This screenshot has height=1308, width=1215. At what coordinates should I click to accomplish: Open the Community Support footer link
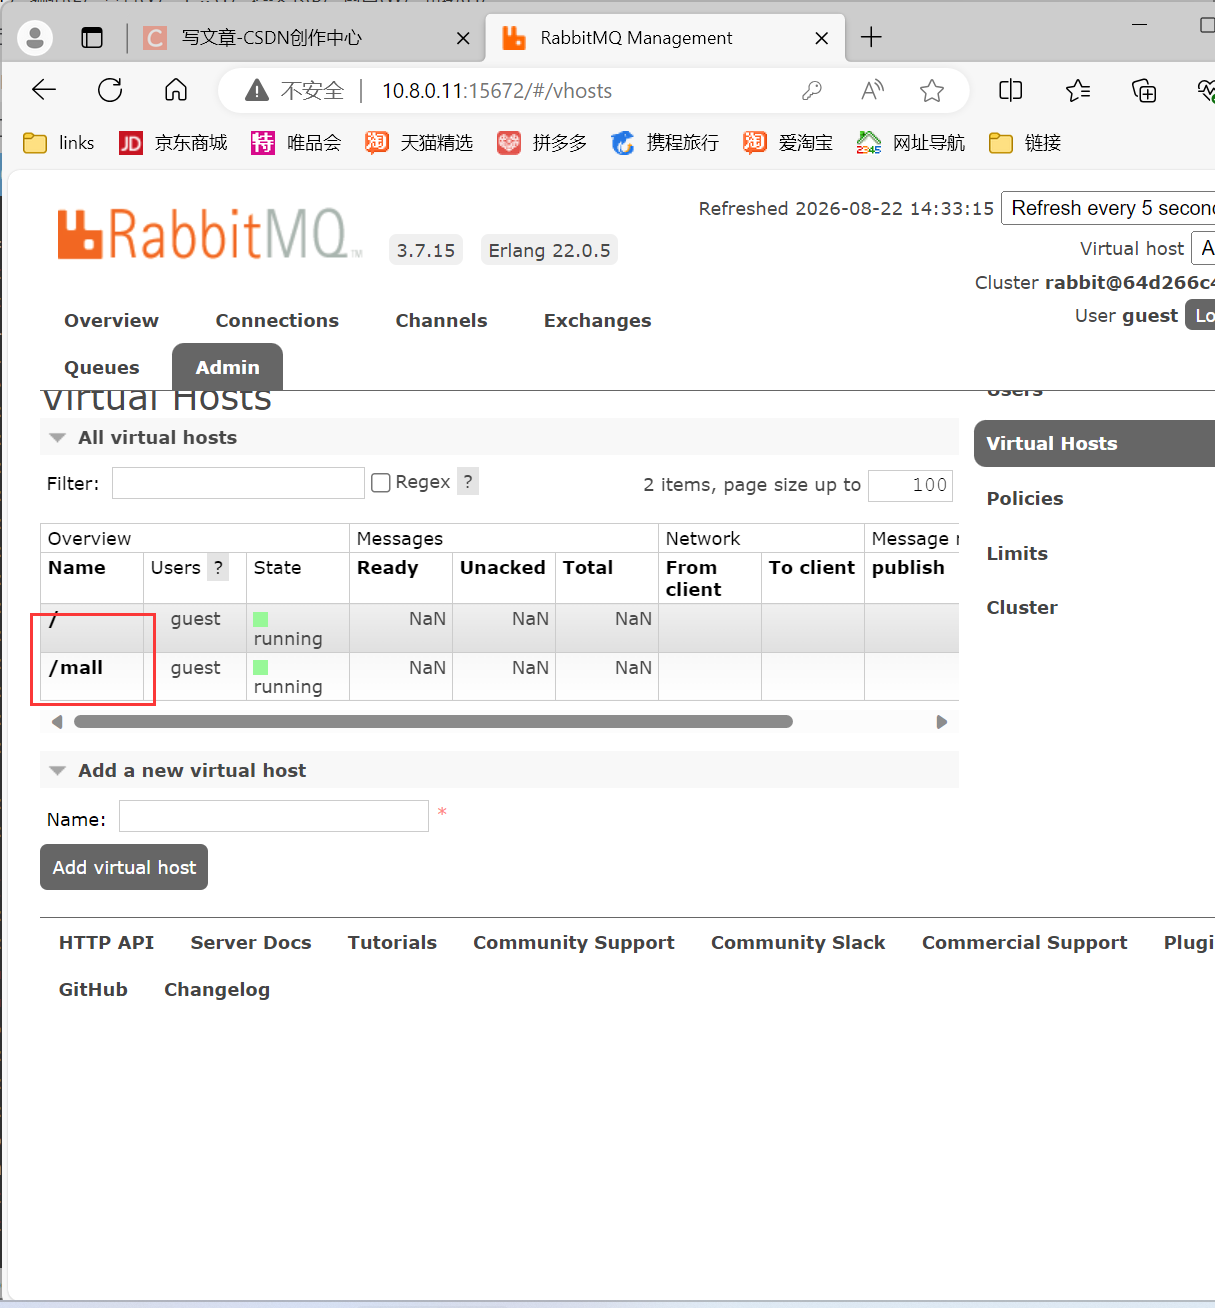click(574, 943)
